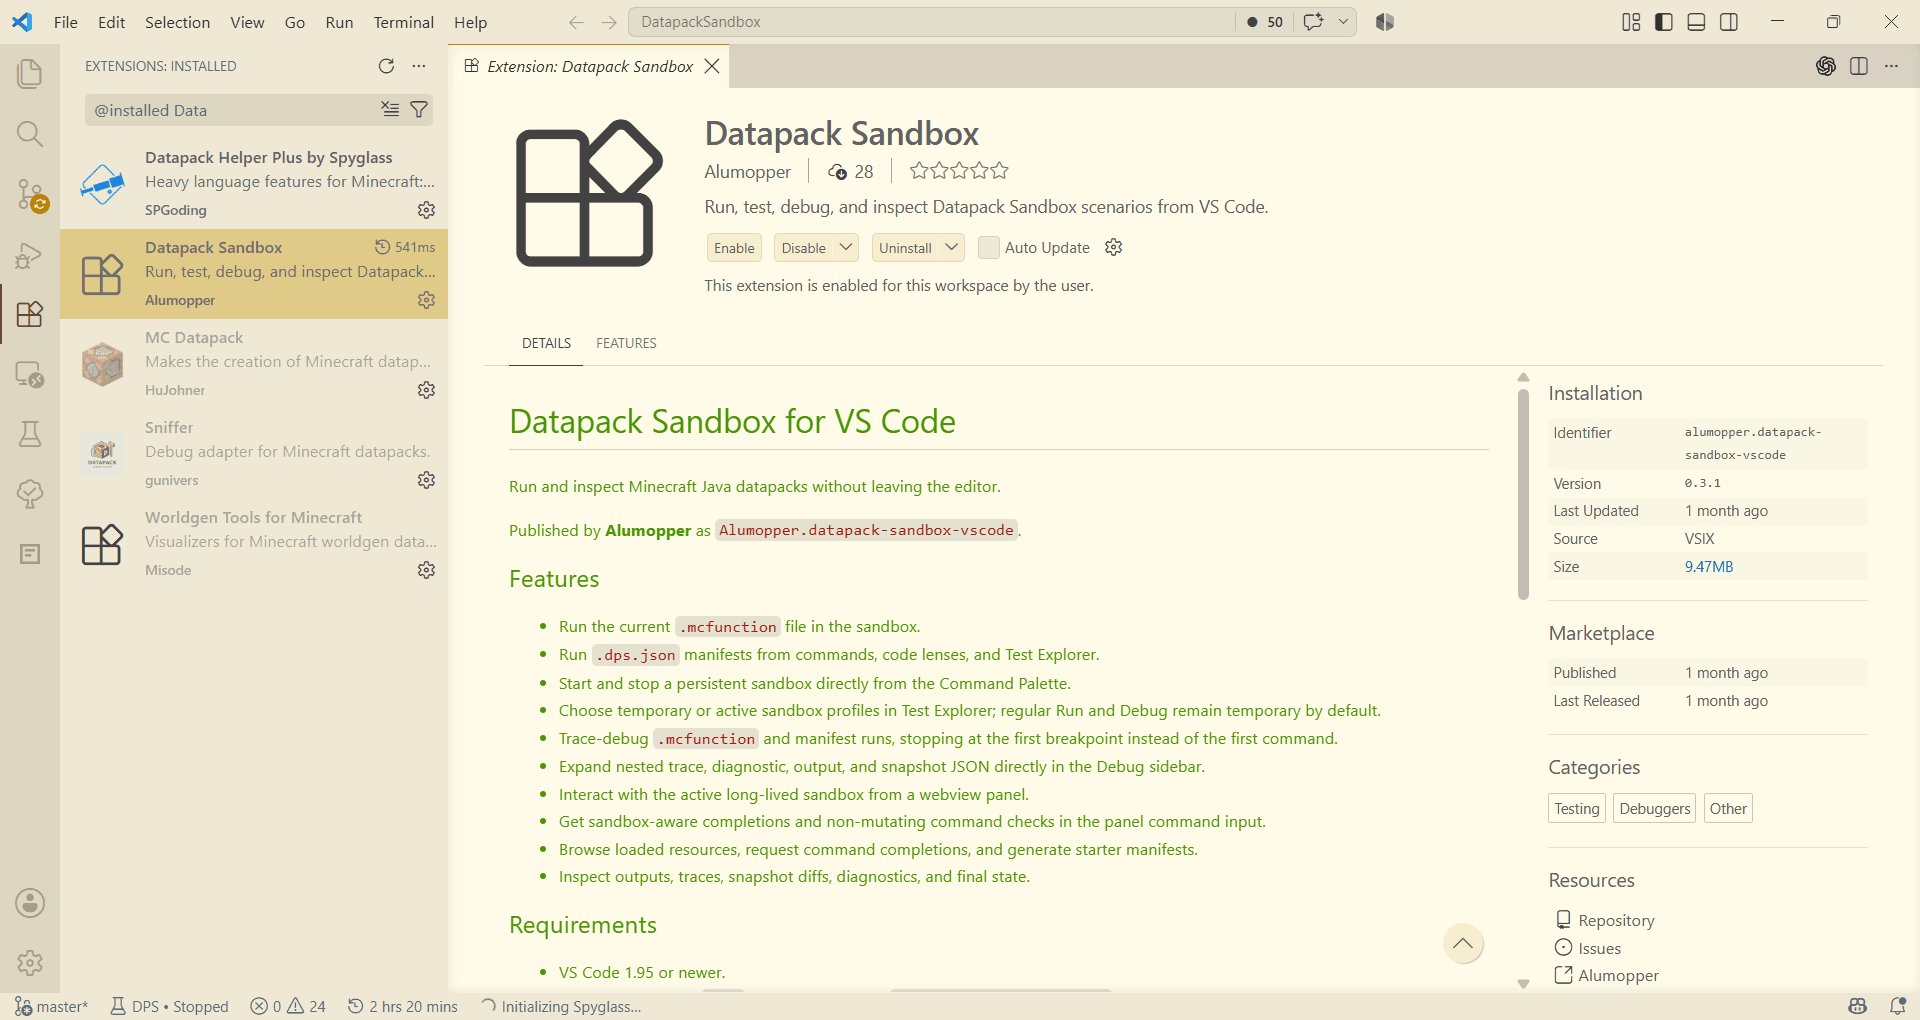Click the swirl-logo icon beside split editor
The image size is (1920, 1020).
[1826, 66]
